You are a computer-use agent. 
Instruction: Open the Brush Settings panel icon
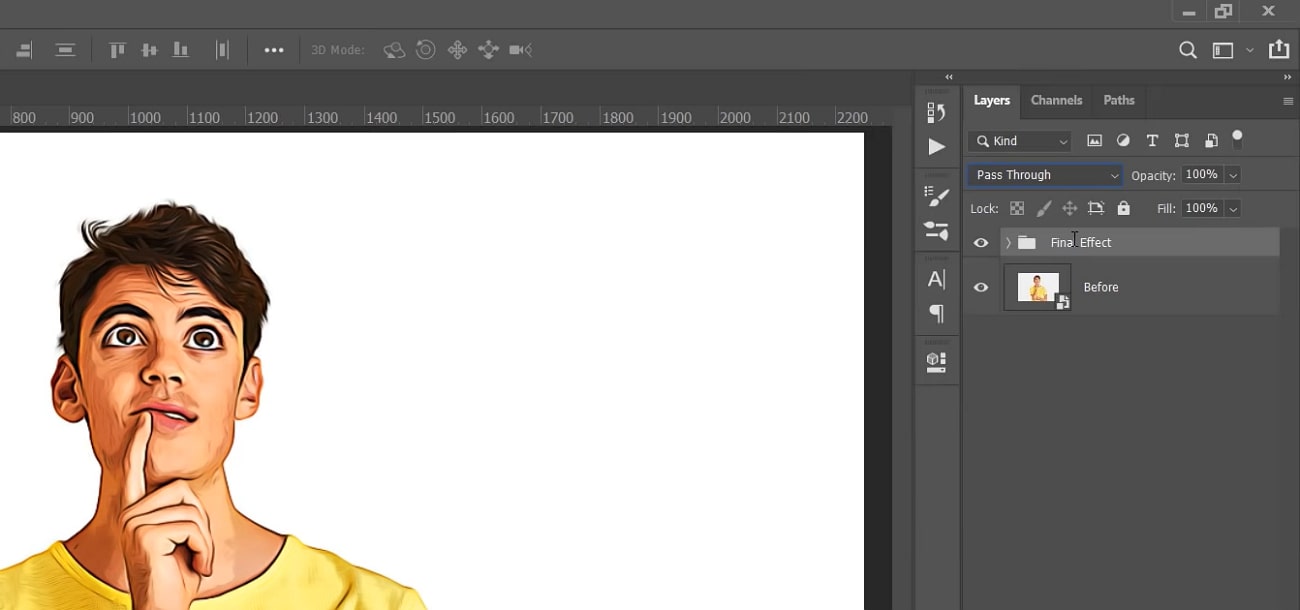936,196
